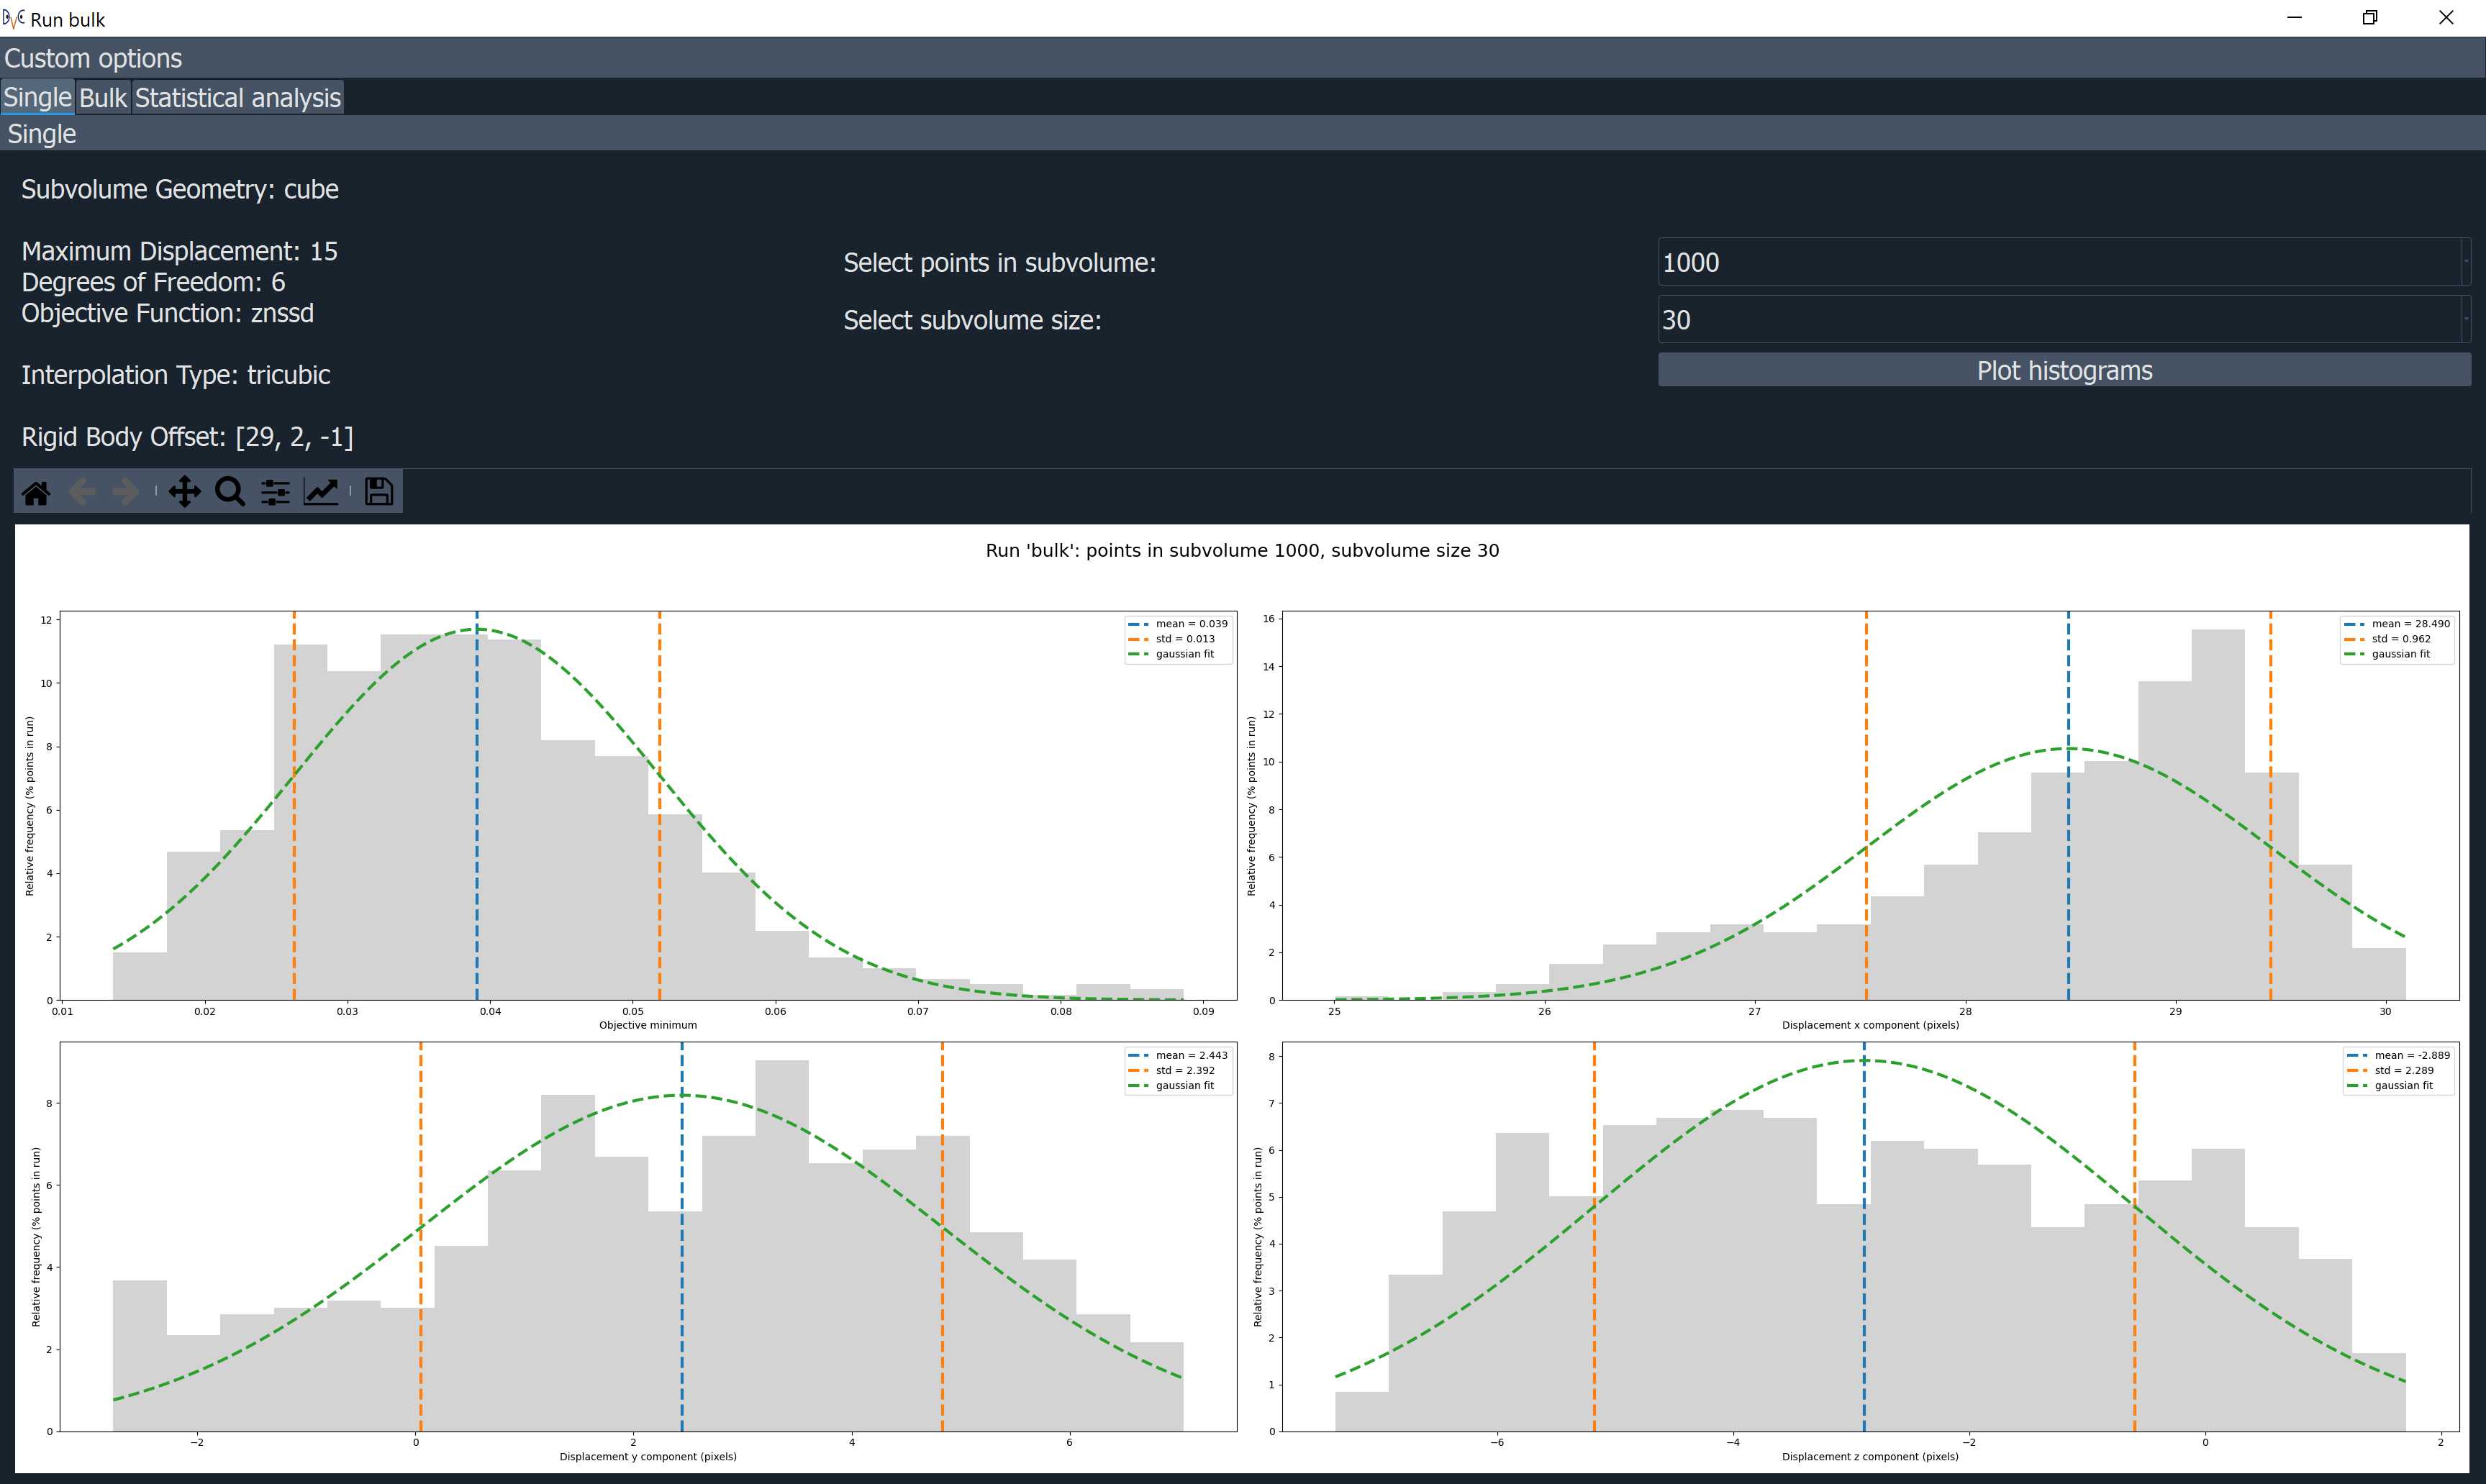2486x1484 pixels.
Task: Click the Custom options header
Action: pos(1243,58)
